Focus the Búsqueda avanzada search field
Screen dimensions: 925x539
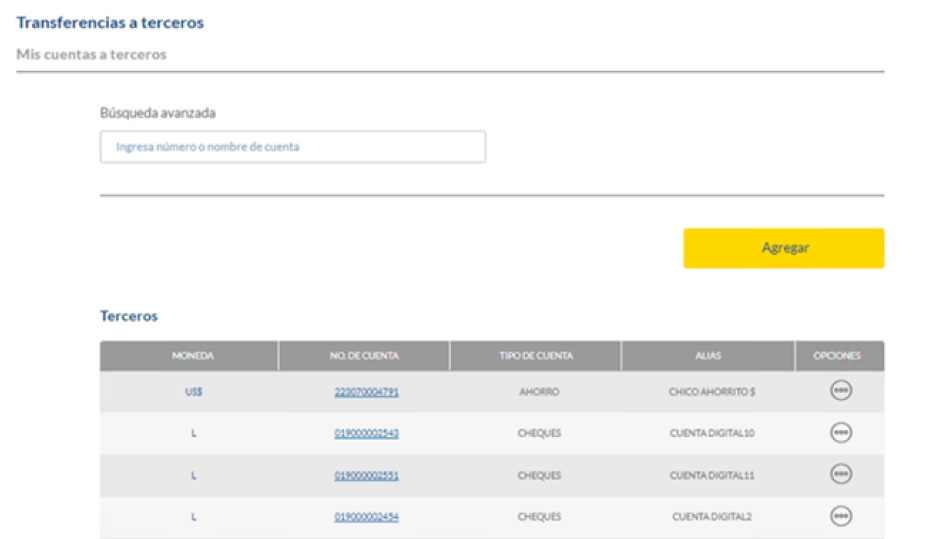pyautogui.click(x=292, y=147)
